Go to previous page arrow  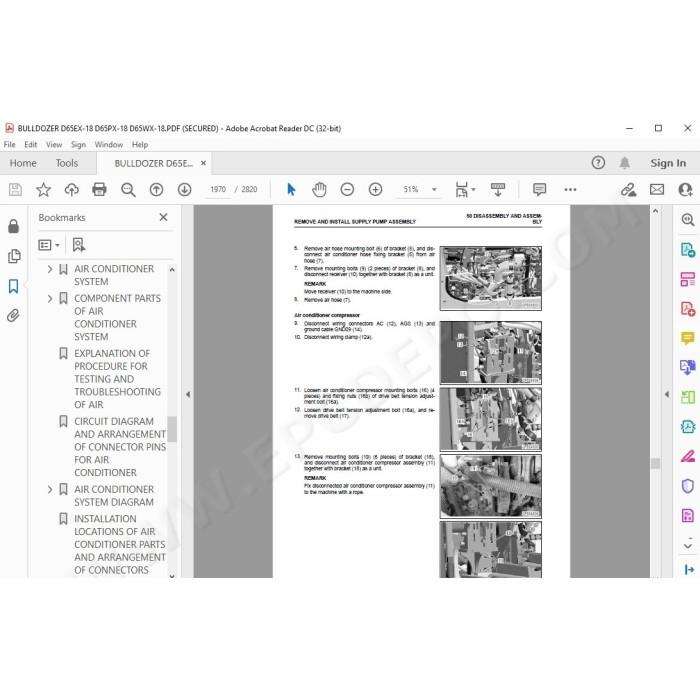[x=156, y=190]
